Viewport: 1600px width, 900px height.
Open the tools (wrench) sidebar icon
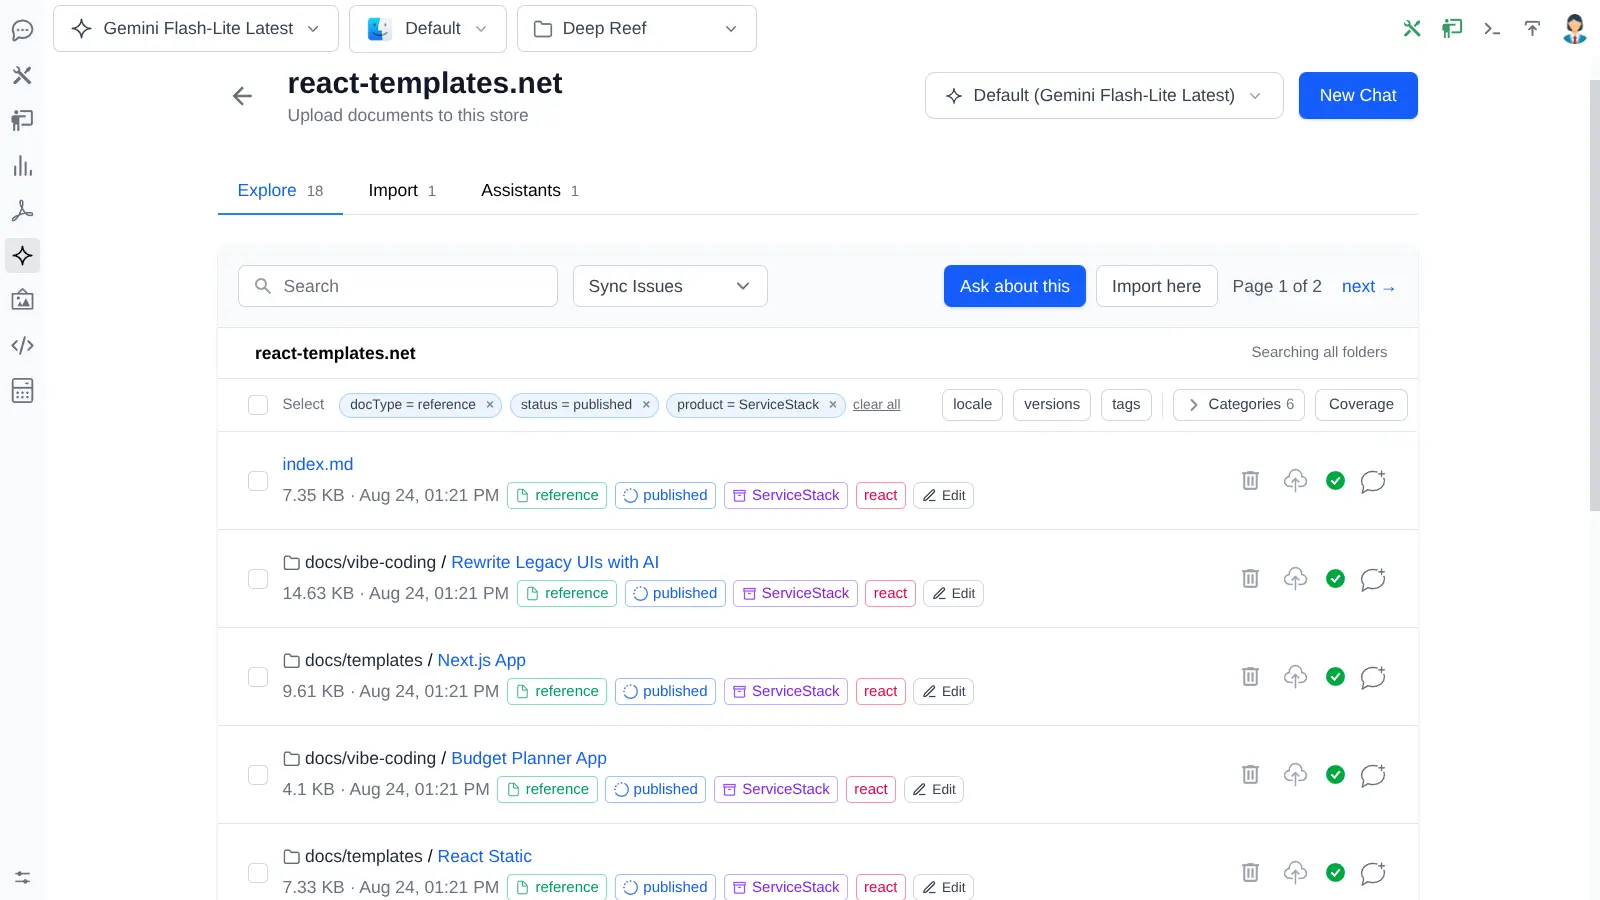(x=22, y=75)
